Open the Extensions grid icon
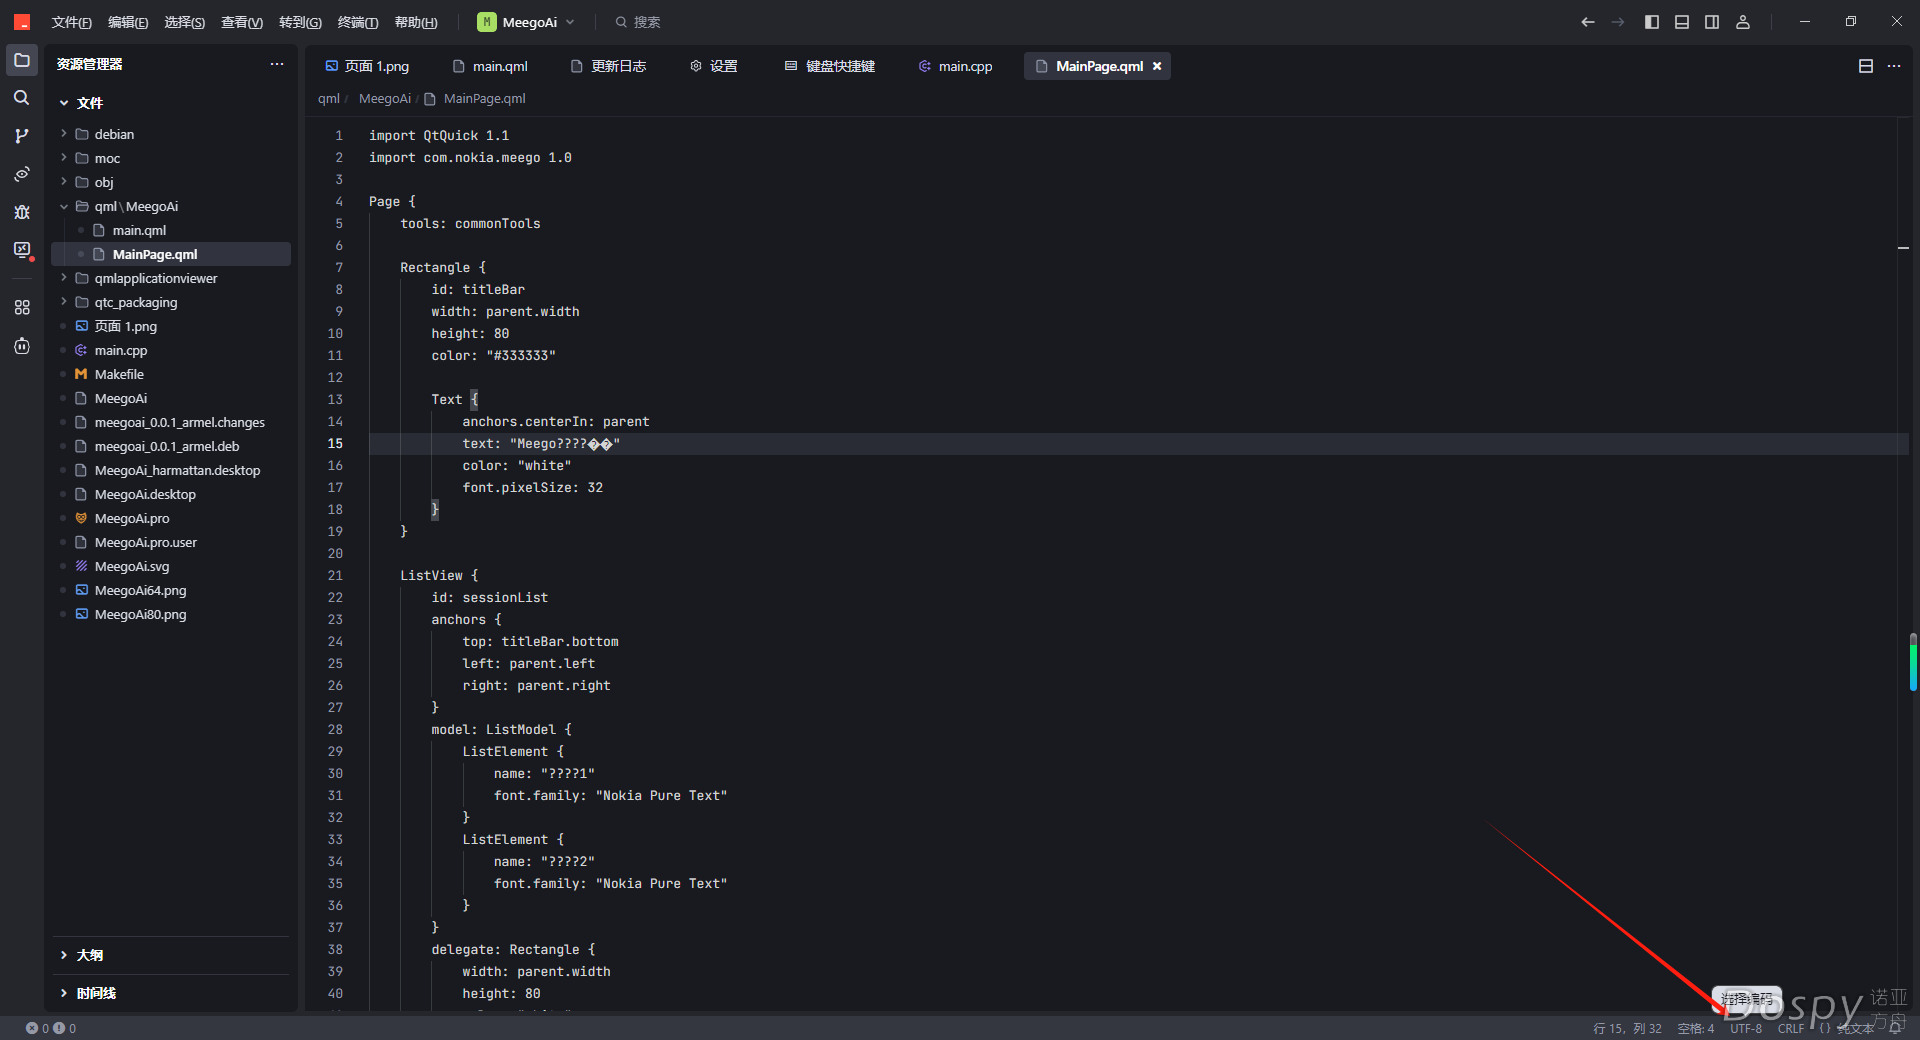The height and width of the screenshot is (1040, 1920). (x=21, y=308)
